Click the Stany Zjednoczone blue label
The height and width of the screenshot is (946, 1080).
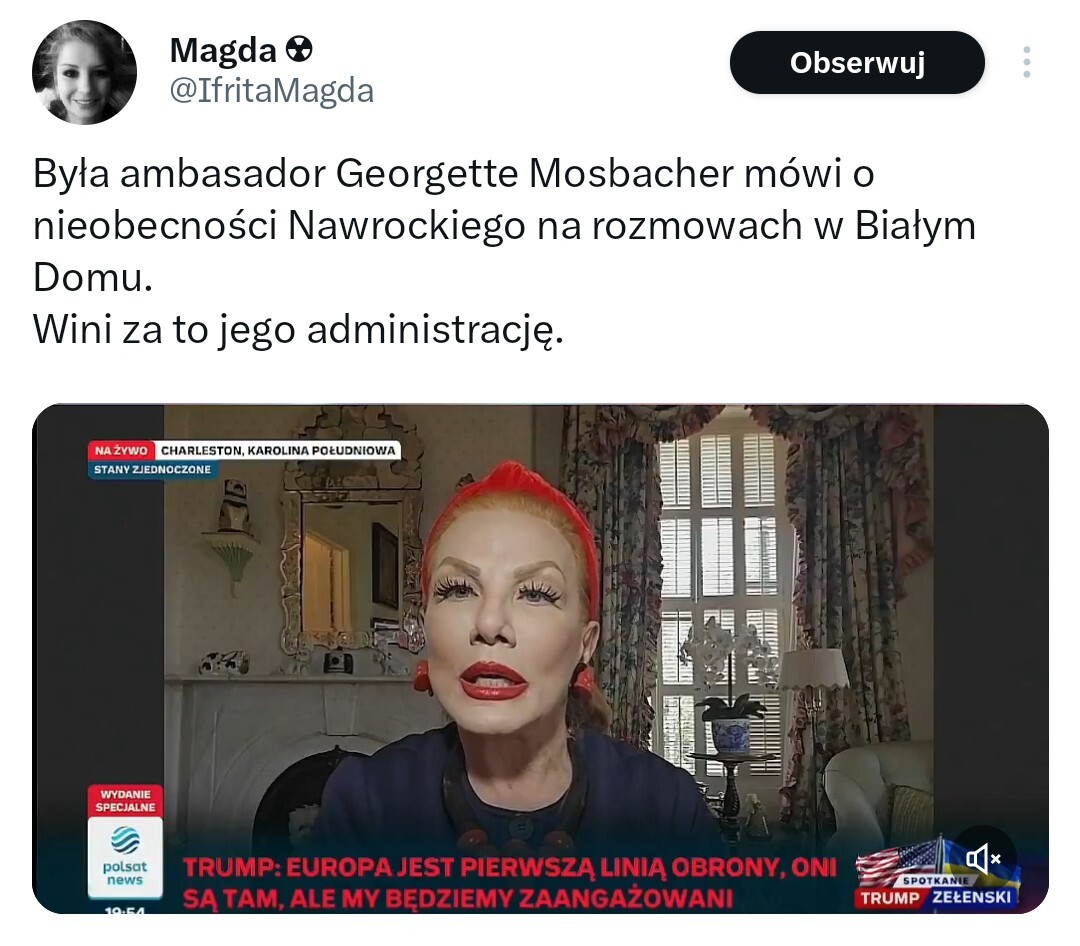pyautogui.click(x=152, y=469)
